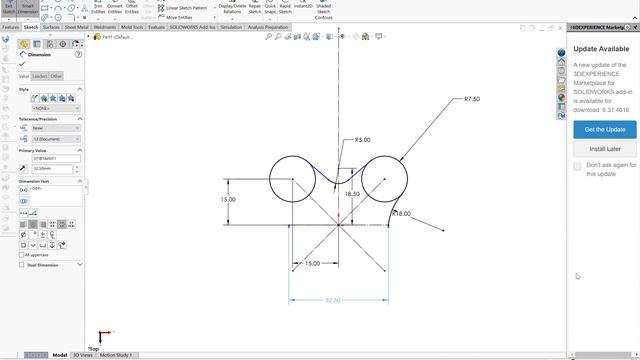The image size is (640, 360).
Task: Toggle left justify for dimension text
Action: point(23,224)
